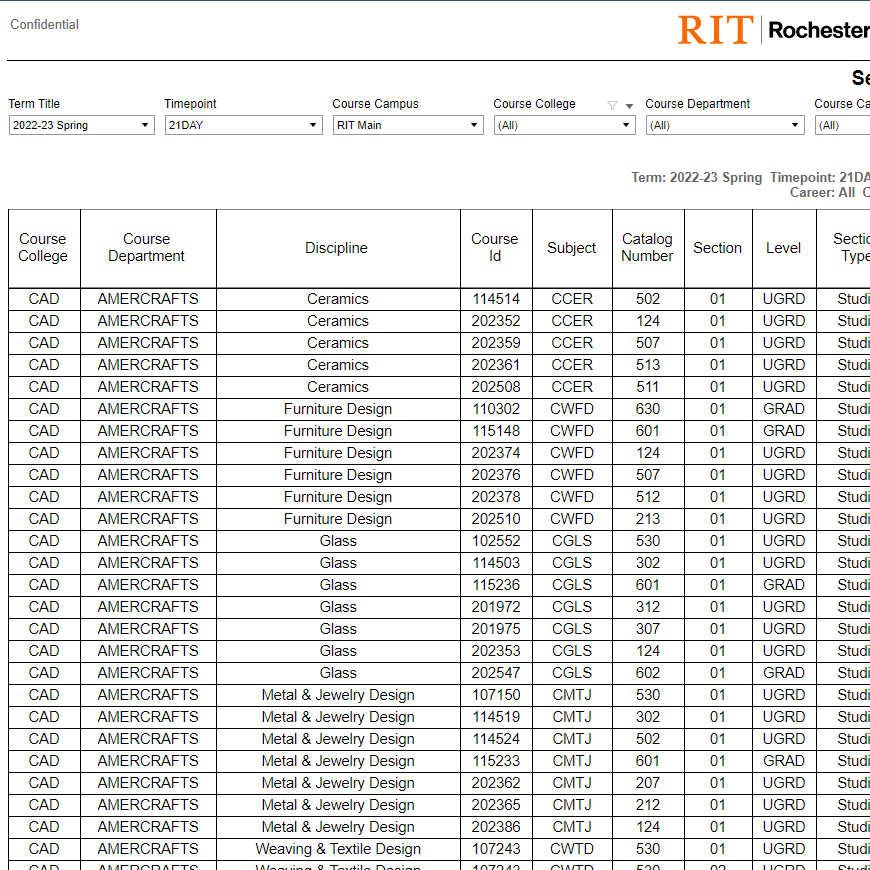The height and width of the screenshot is (870, 870).
Task: Click the filter funnel icon beside Course College
Action: (x=612, y=105)
